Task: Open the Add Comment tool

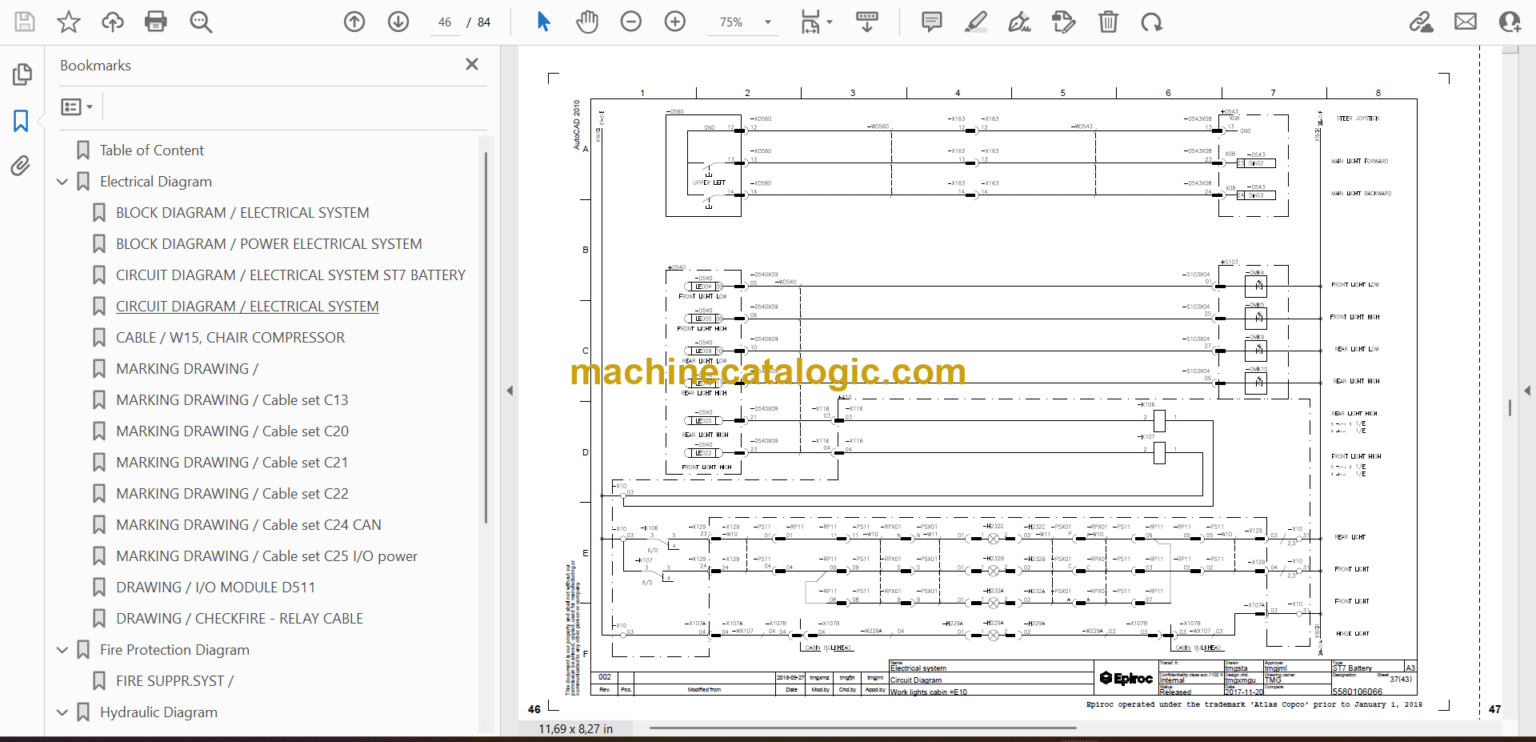Action: [931, 21]
